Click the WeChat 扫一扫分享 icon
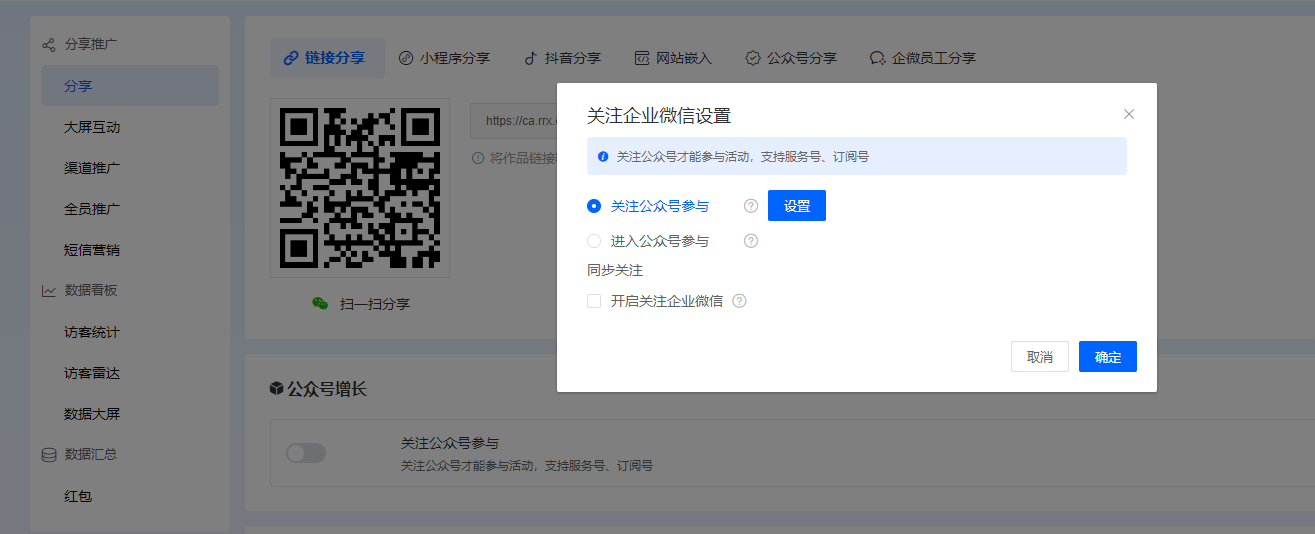 (320, 304)
